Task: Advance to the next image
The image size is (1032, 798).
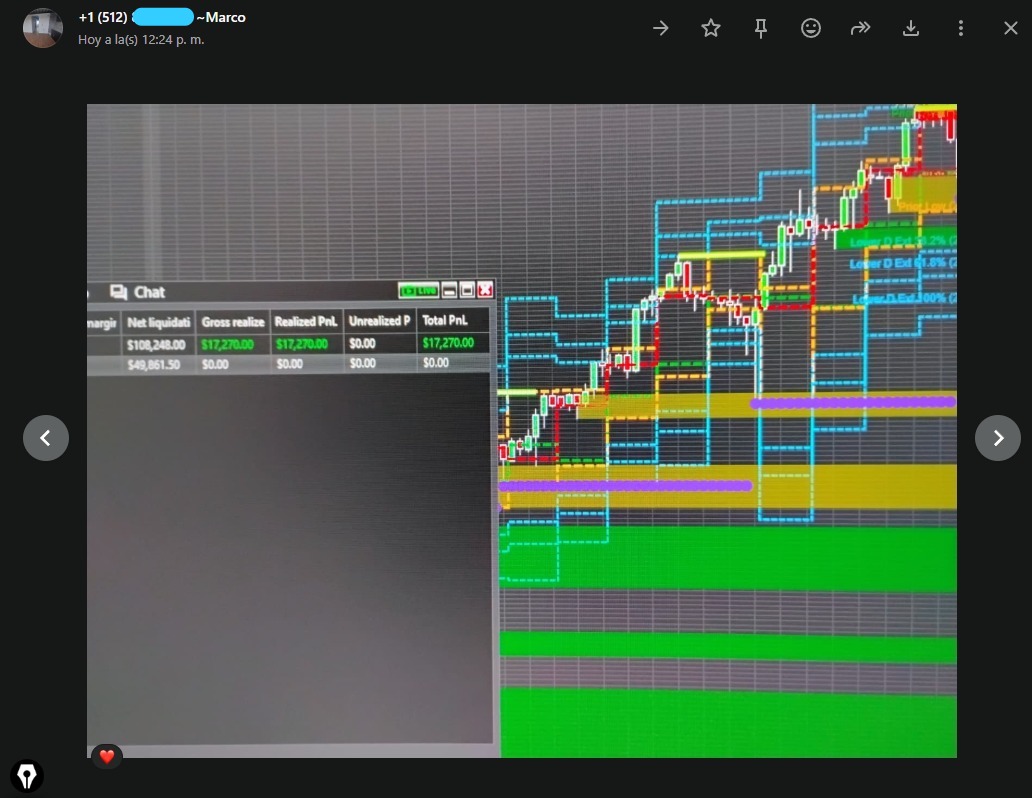Action: 997,438
